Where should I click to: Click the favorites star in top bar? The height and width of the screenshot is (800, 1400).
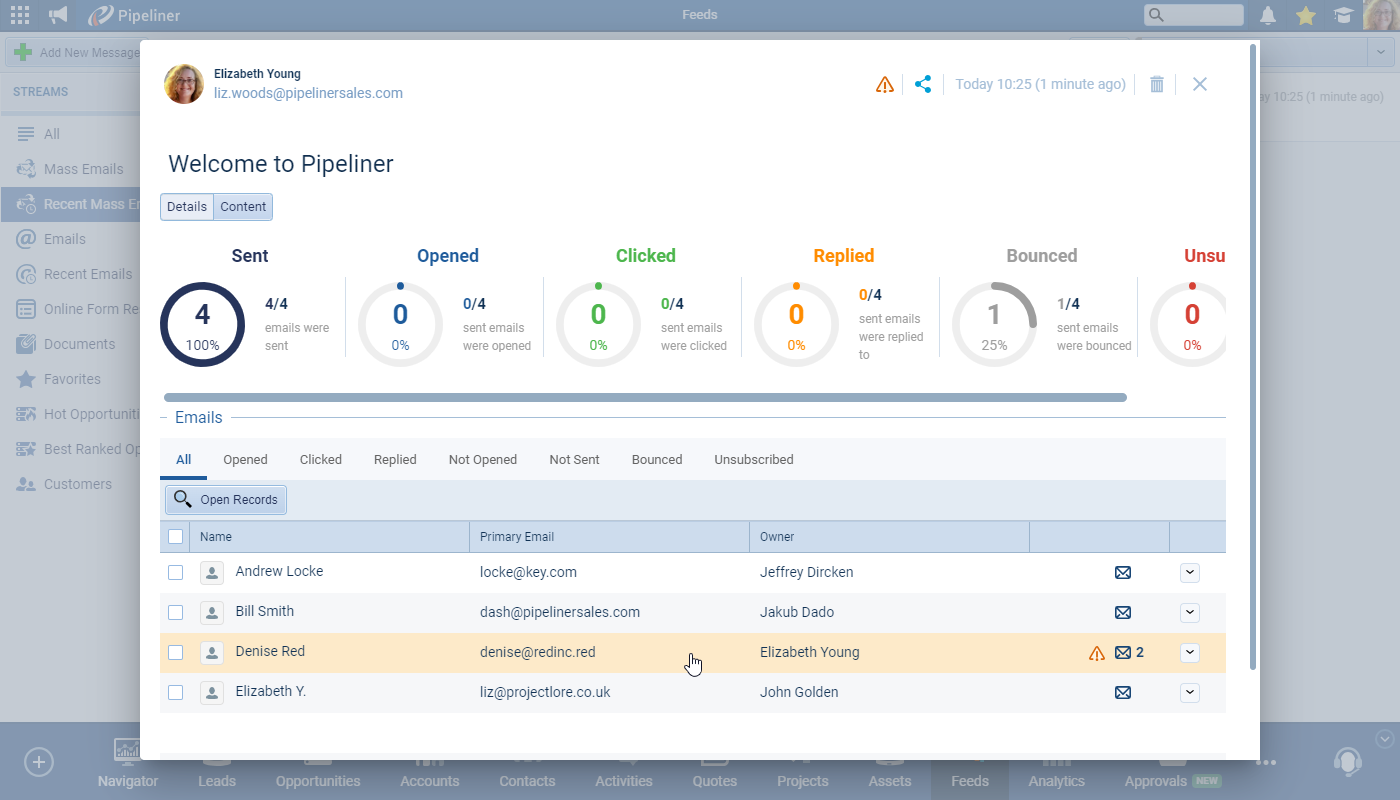coord(1305,15)
